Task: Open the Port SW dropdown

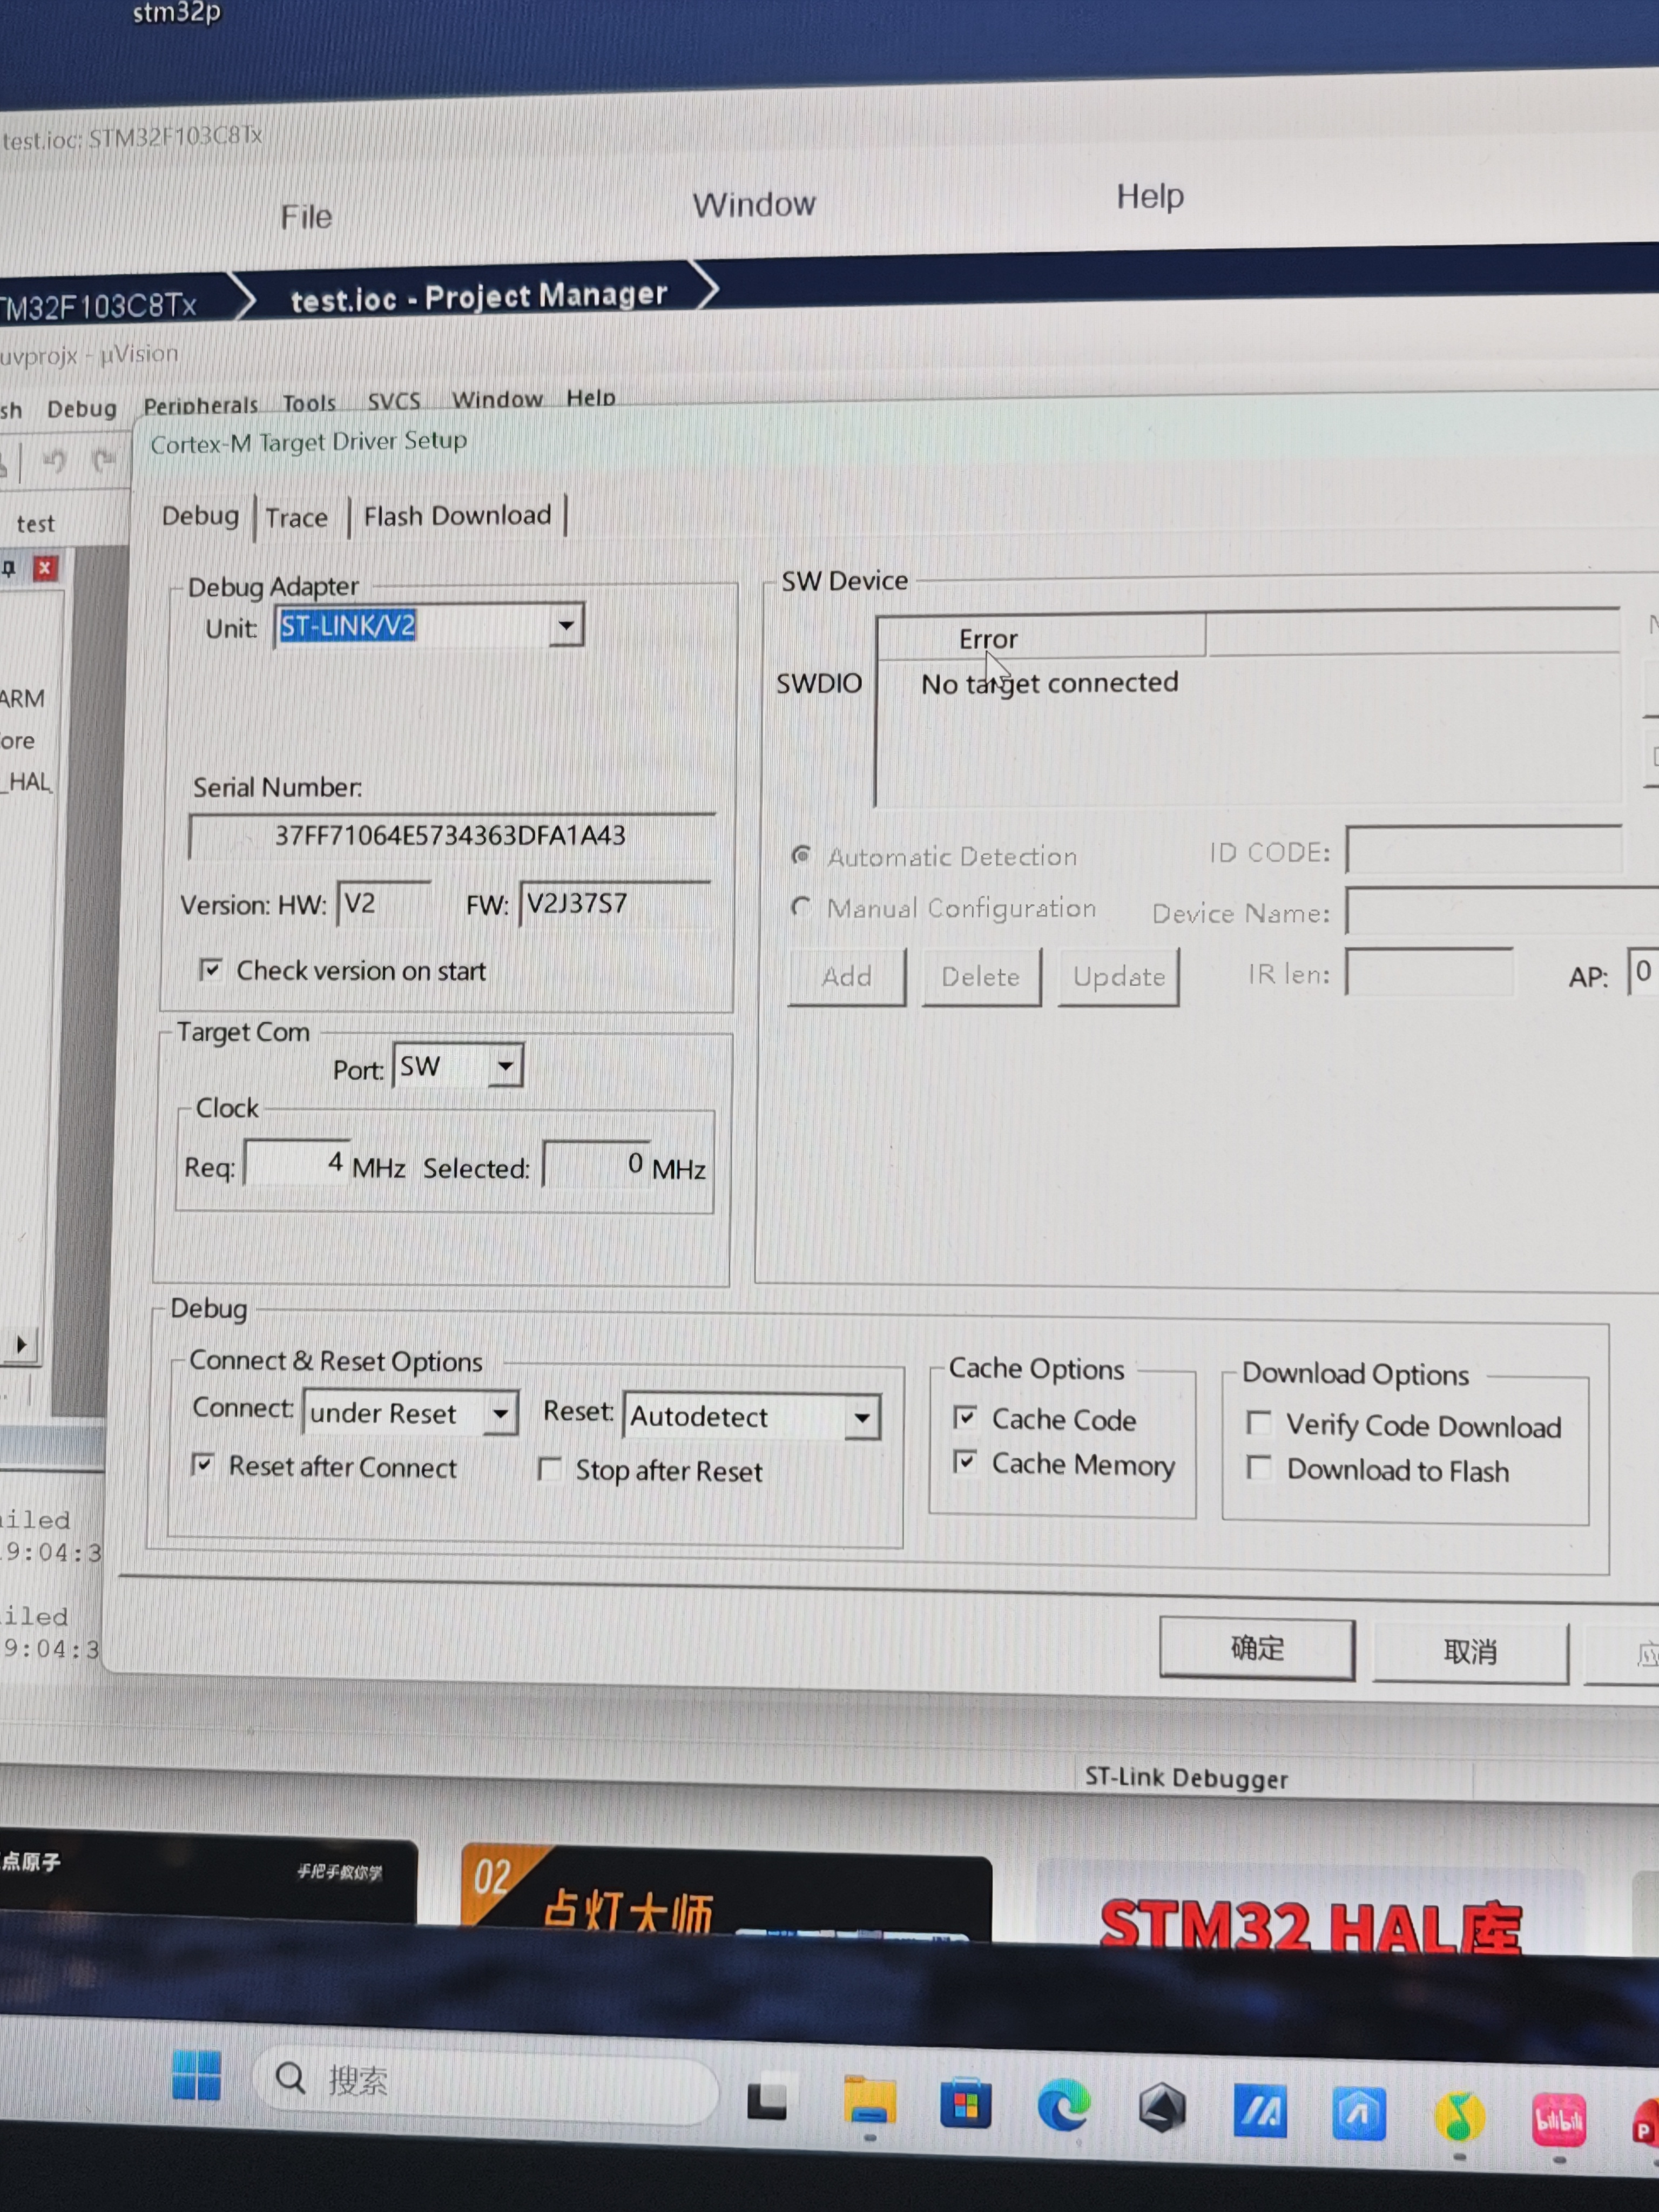Action: (x=506, y=1066)
